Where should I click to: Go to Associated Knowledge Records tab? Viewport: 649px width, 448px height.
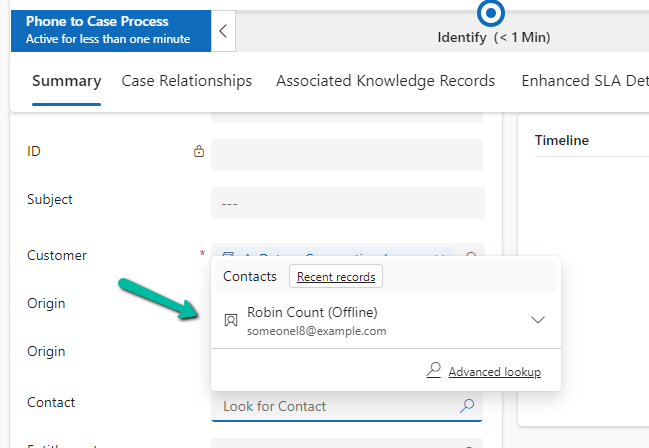[385, 81]
